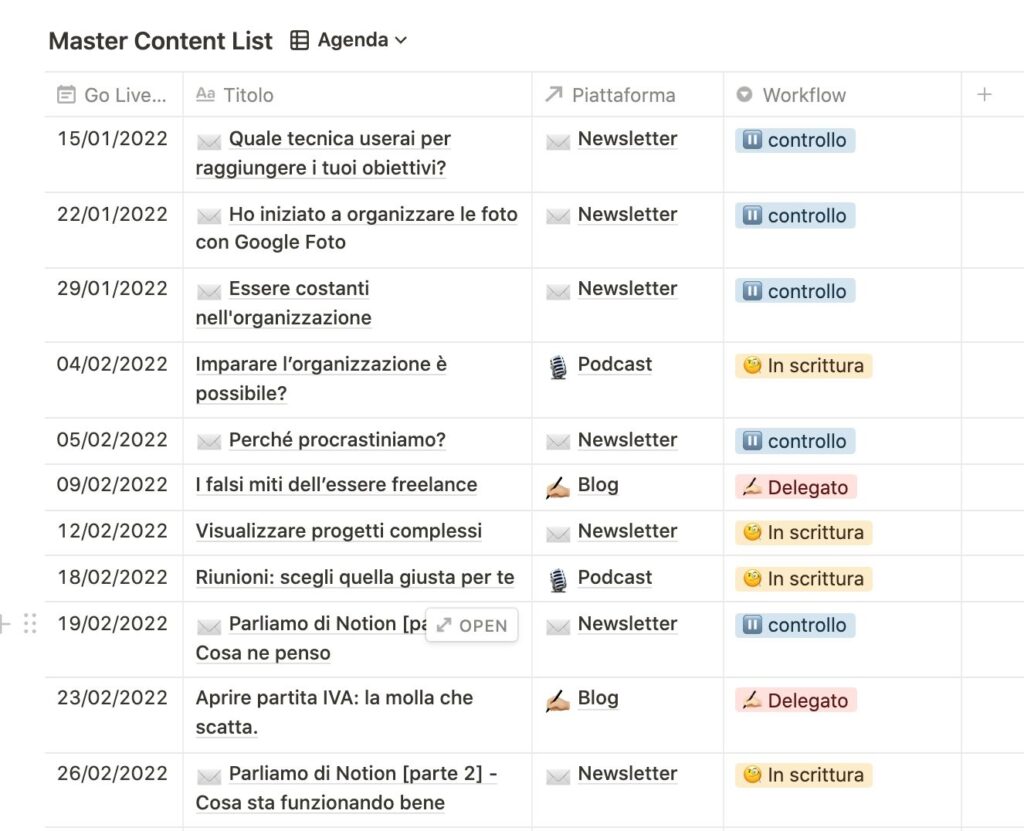
Task: Click the Go Live column header
Action: [124, 95]
